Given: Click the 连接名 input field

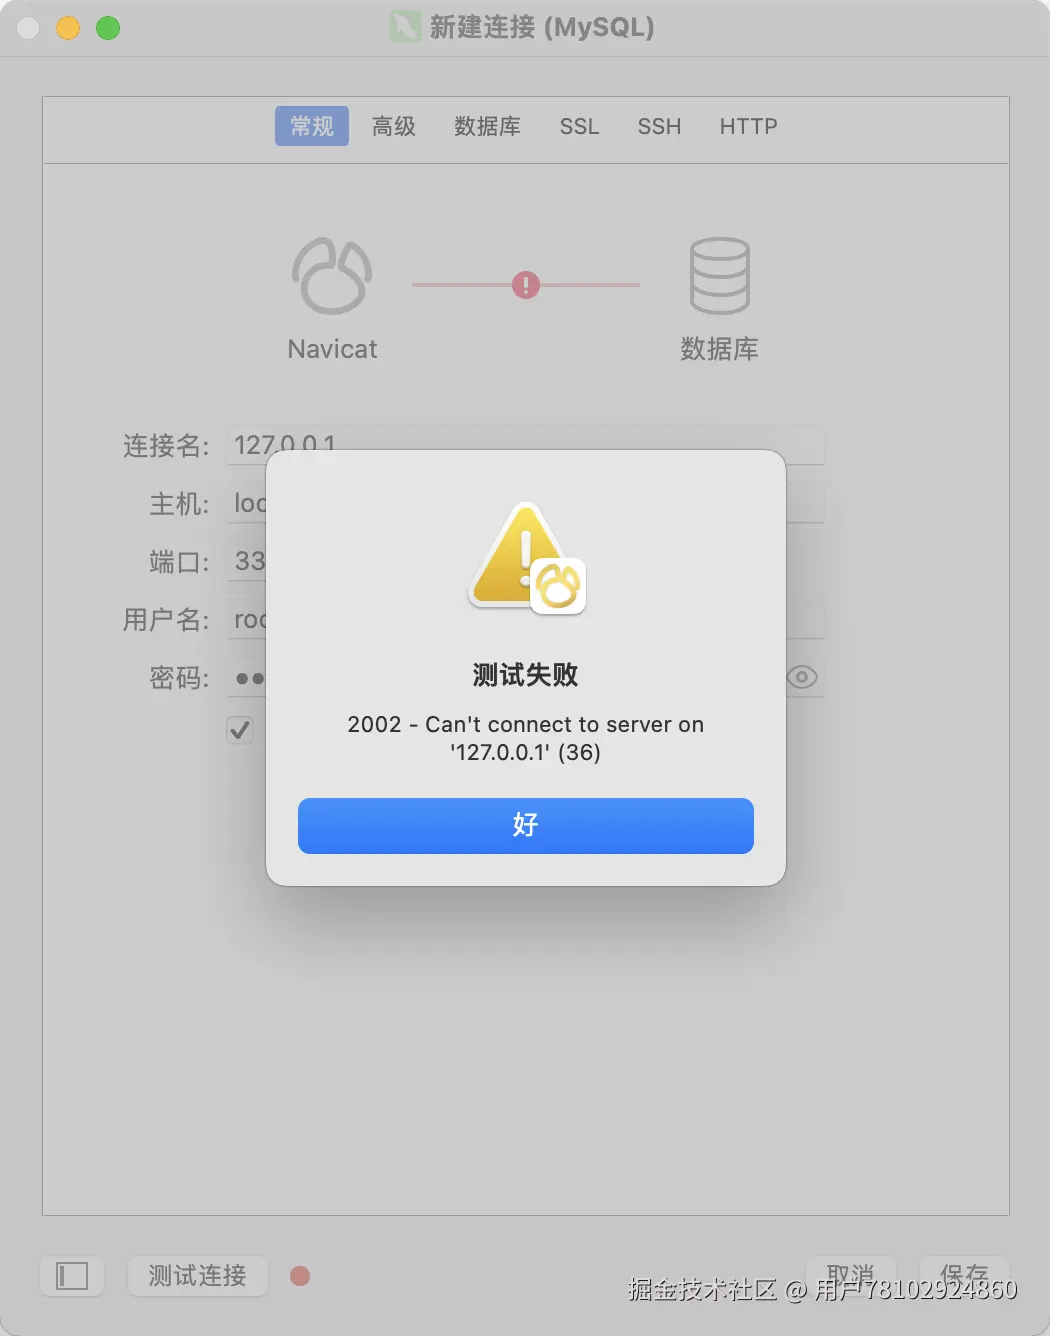Looking at the screenshot, I should 526,444.
